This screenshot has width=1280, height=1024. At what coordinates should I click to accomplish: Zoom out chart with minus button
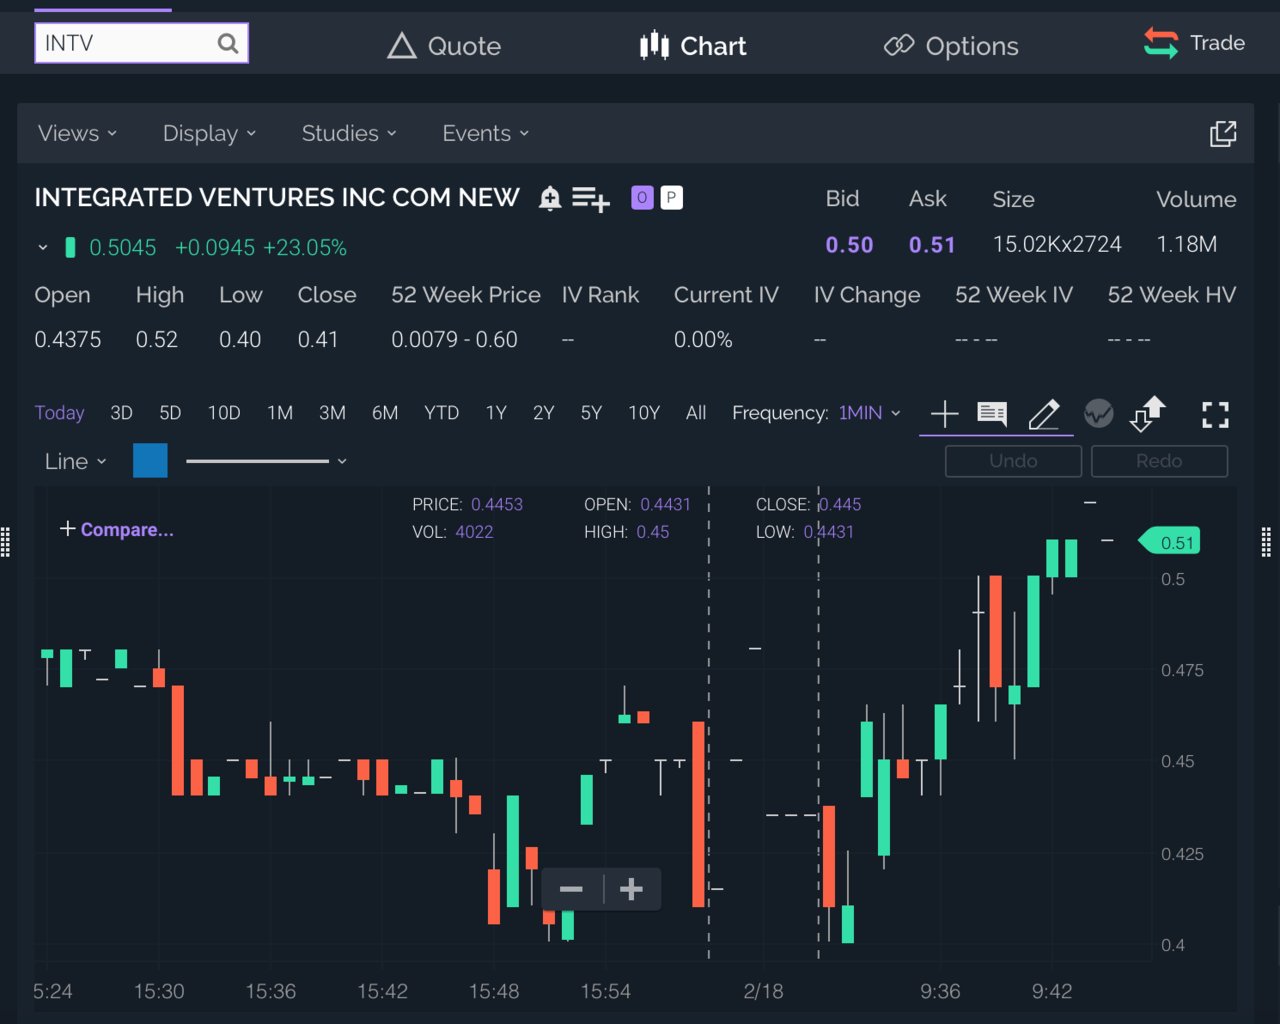(571, 889)
